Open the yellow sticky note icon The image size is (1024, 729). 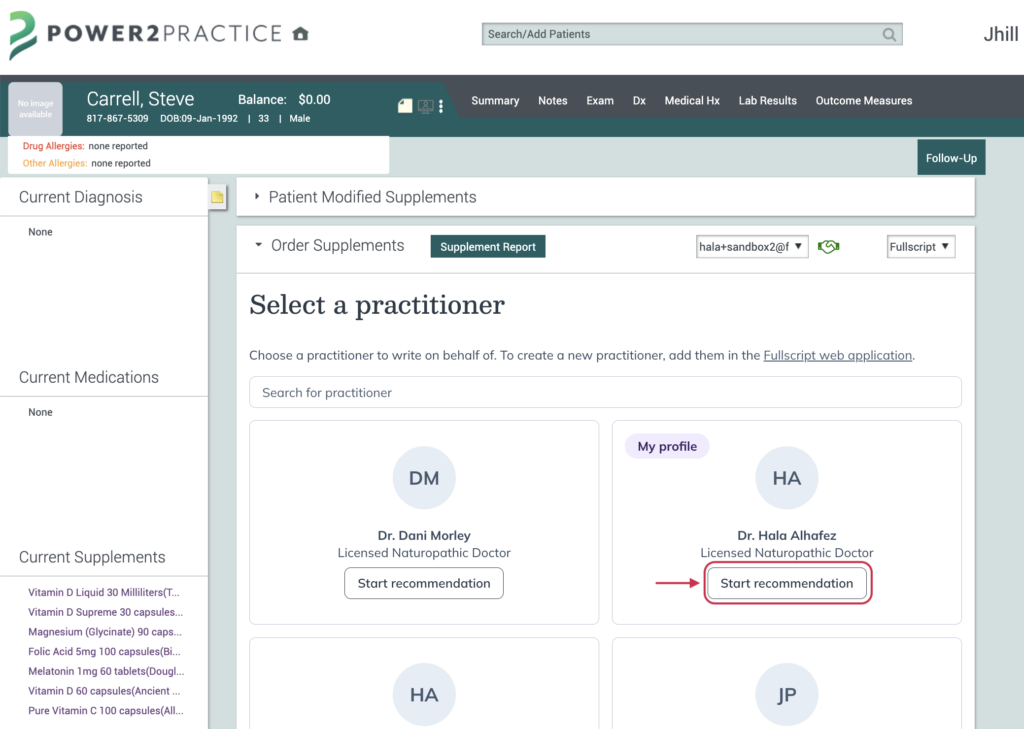[217, 197]
